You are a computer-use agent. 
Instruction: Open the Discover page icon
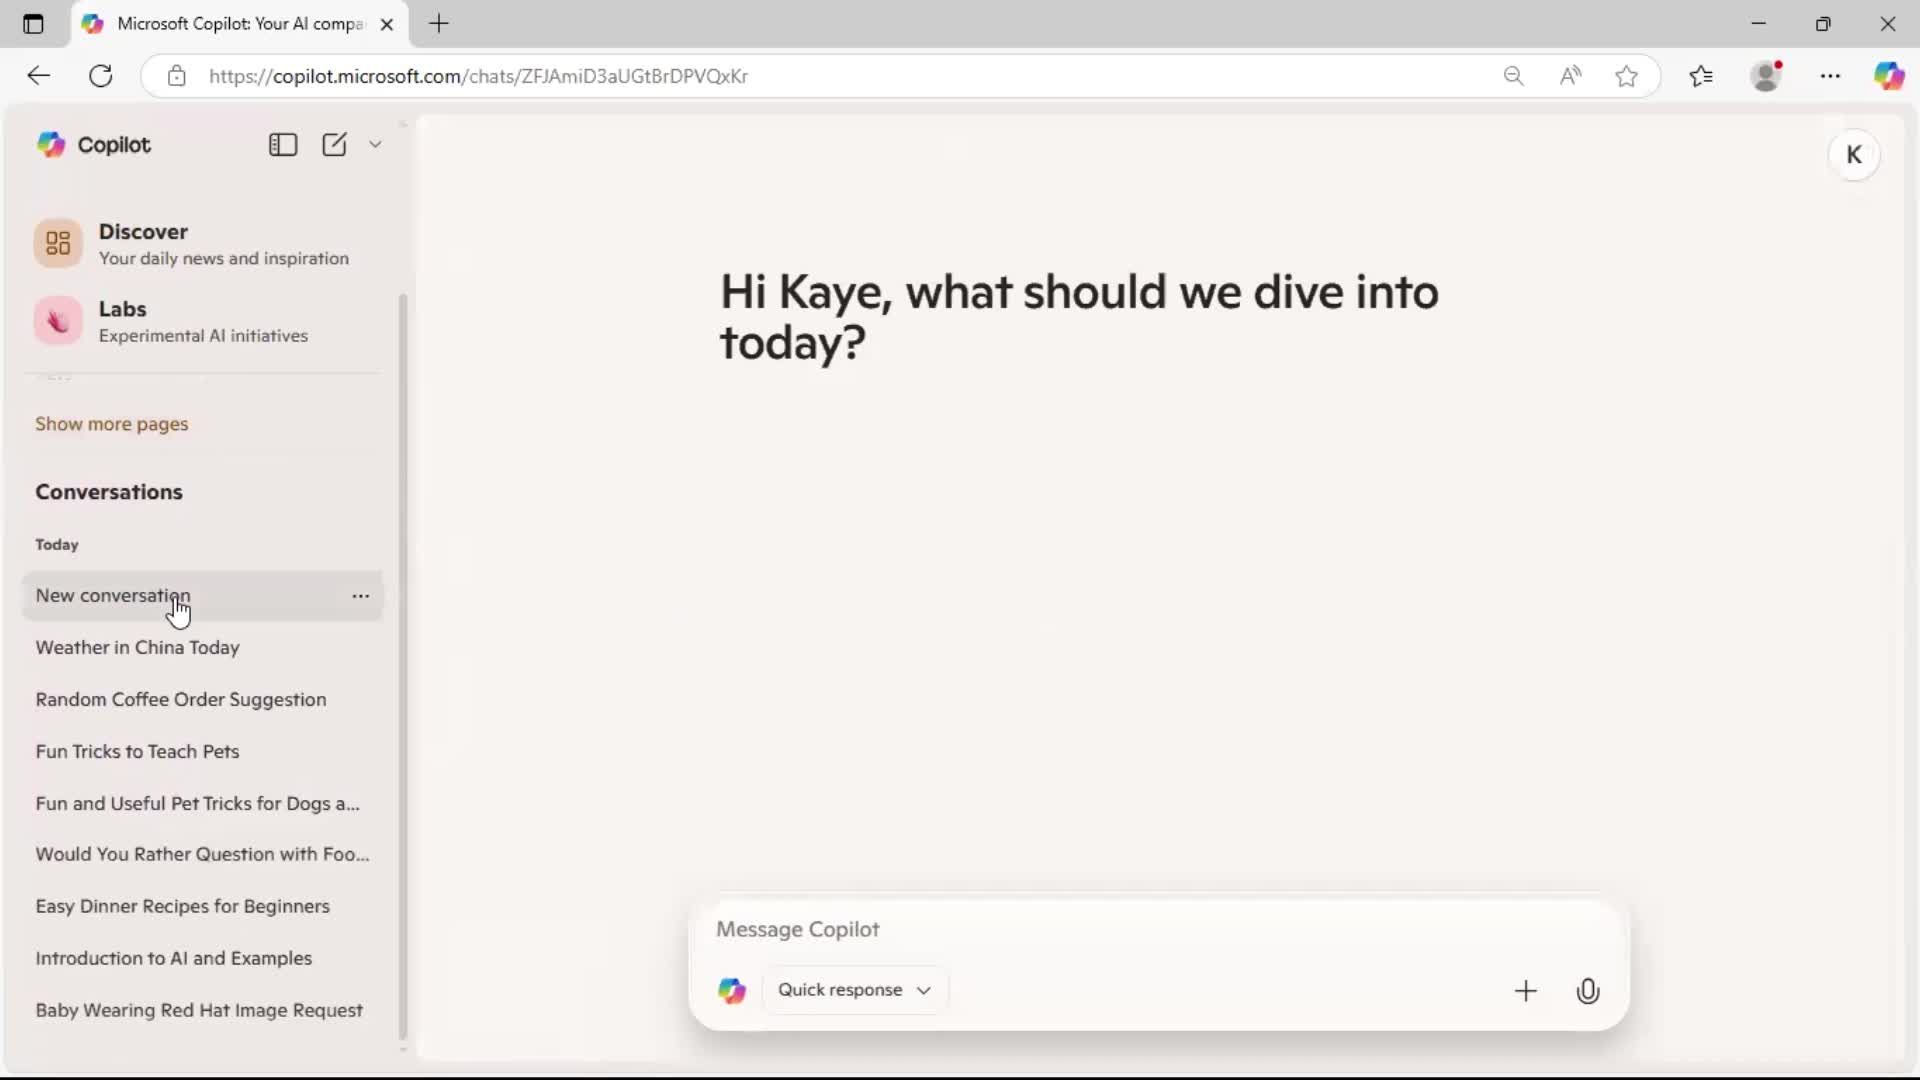coord(58,243)
